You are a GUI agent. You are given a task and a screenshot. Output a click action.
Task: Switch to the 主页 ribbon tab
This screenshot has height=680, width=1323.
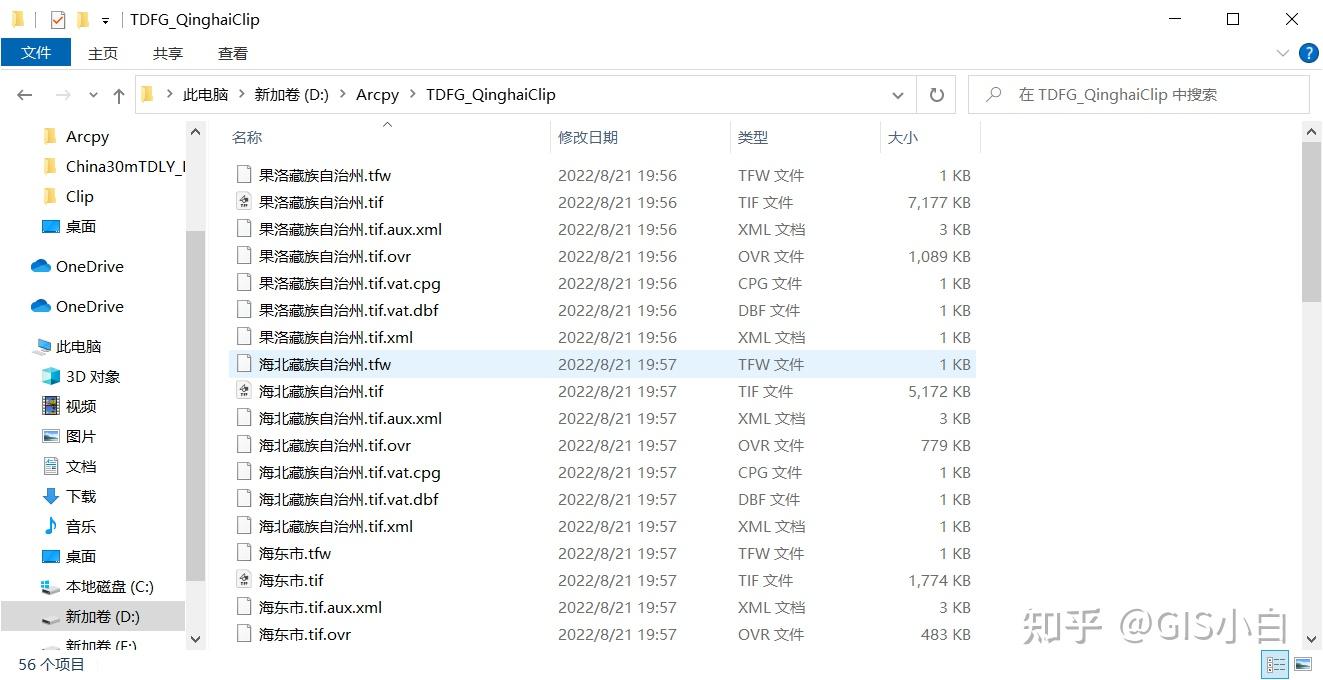coord(103,53)
